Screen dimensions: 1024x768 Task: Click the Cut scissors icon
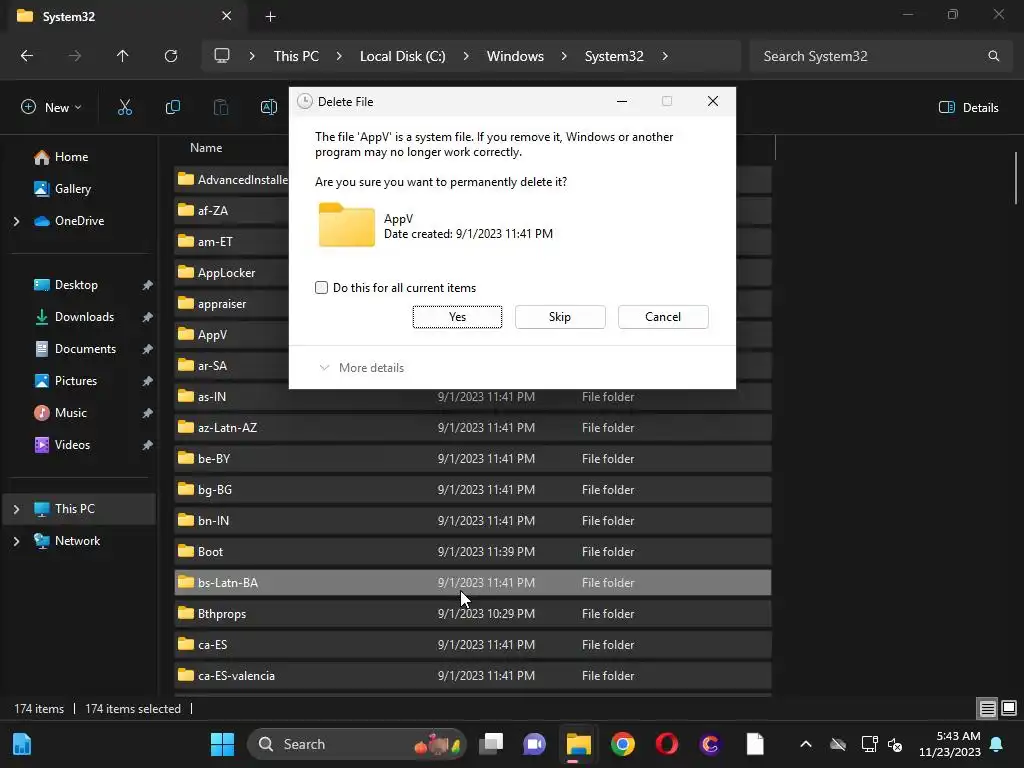[x=125, y=108]
